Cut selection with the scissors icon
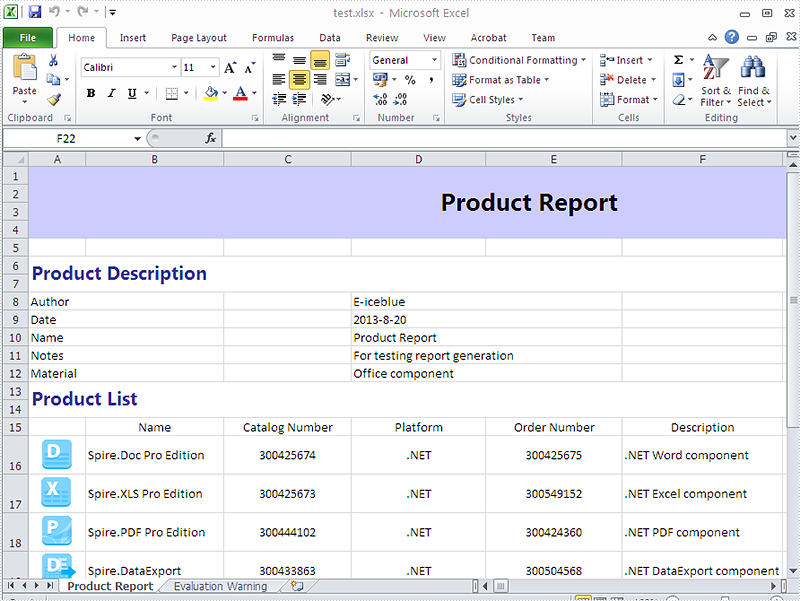The width and height of the screenshot is (800, 601). tap(53, 61)
